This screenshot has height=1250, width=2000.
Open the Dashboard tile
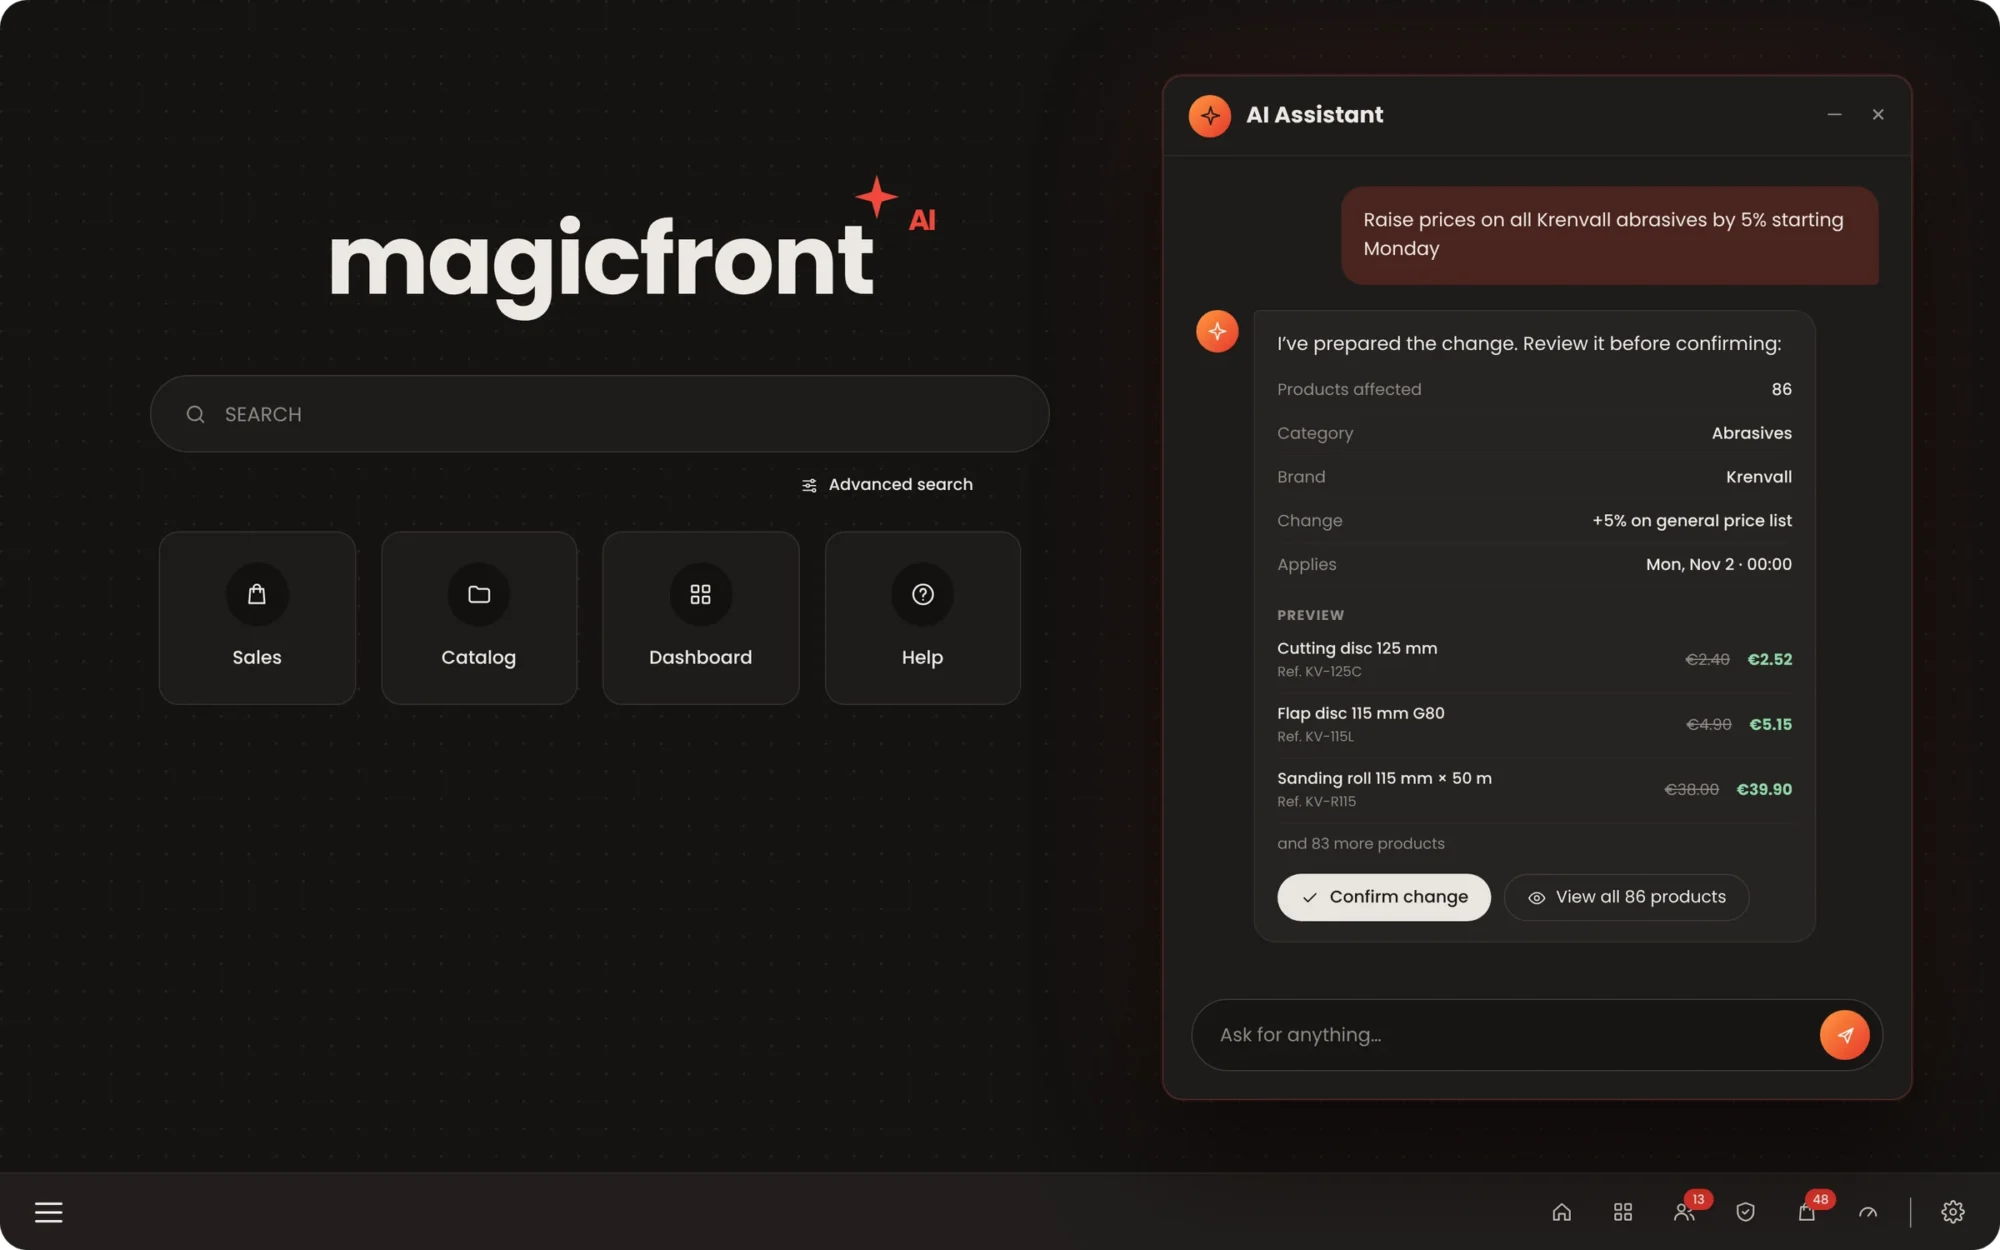click(x=700, y=618)
